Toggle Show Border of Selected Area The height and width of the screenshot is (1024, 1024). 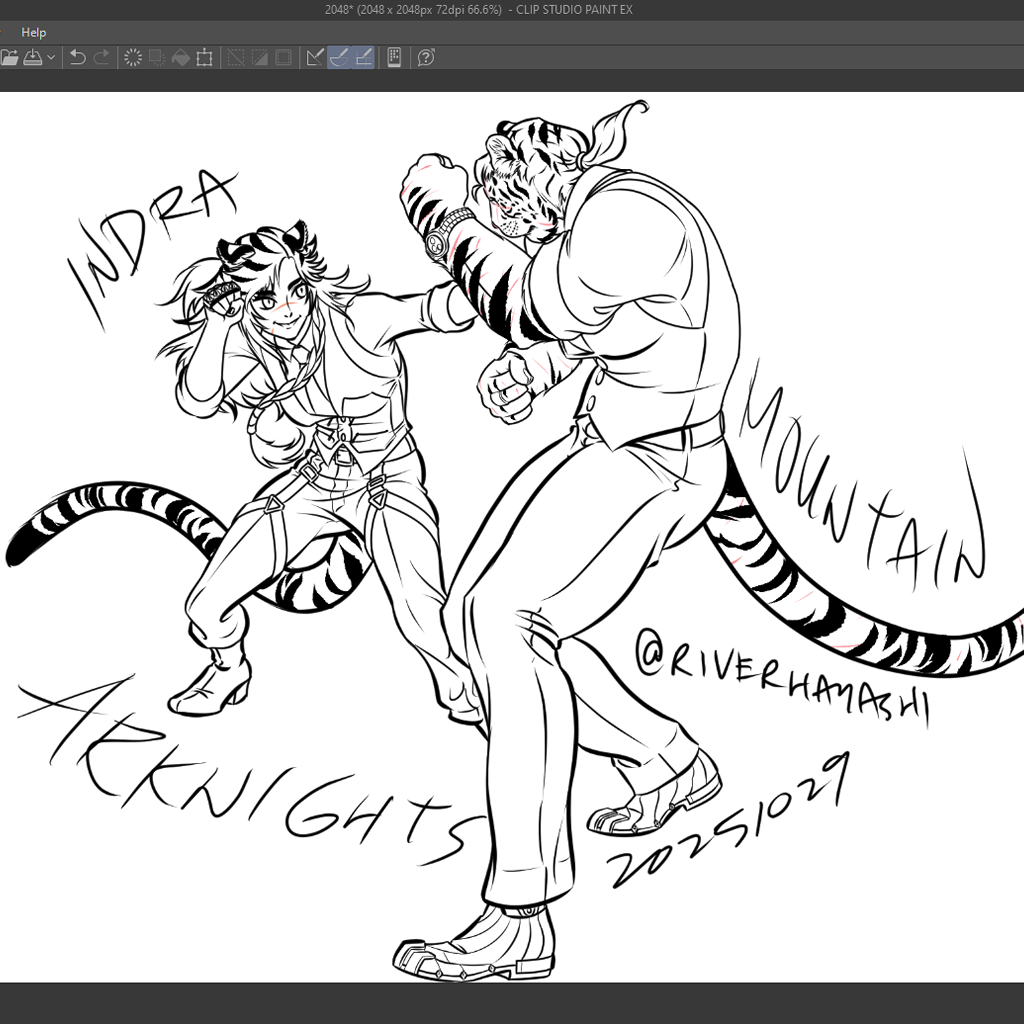point(284,58)
